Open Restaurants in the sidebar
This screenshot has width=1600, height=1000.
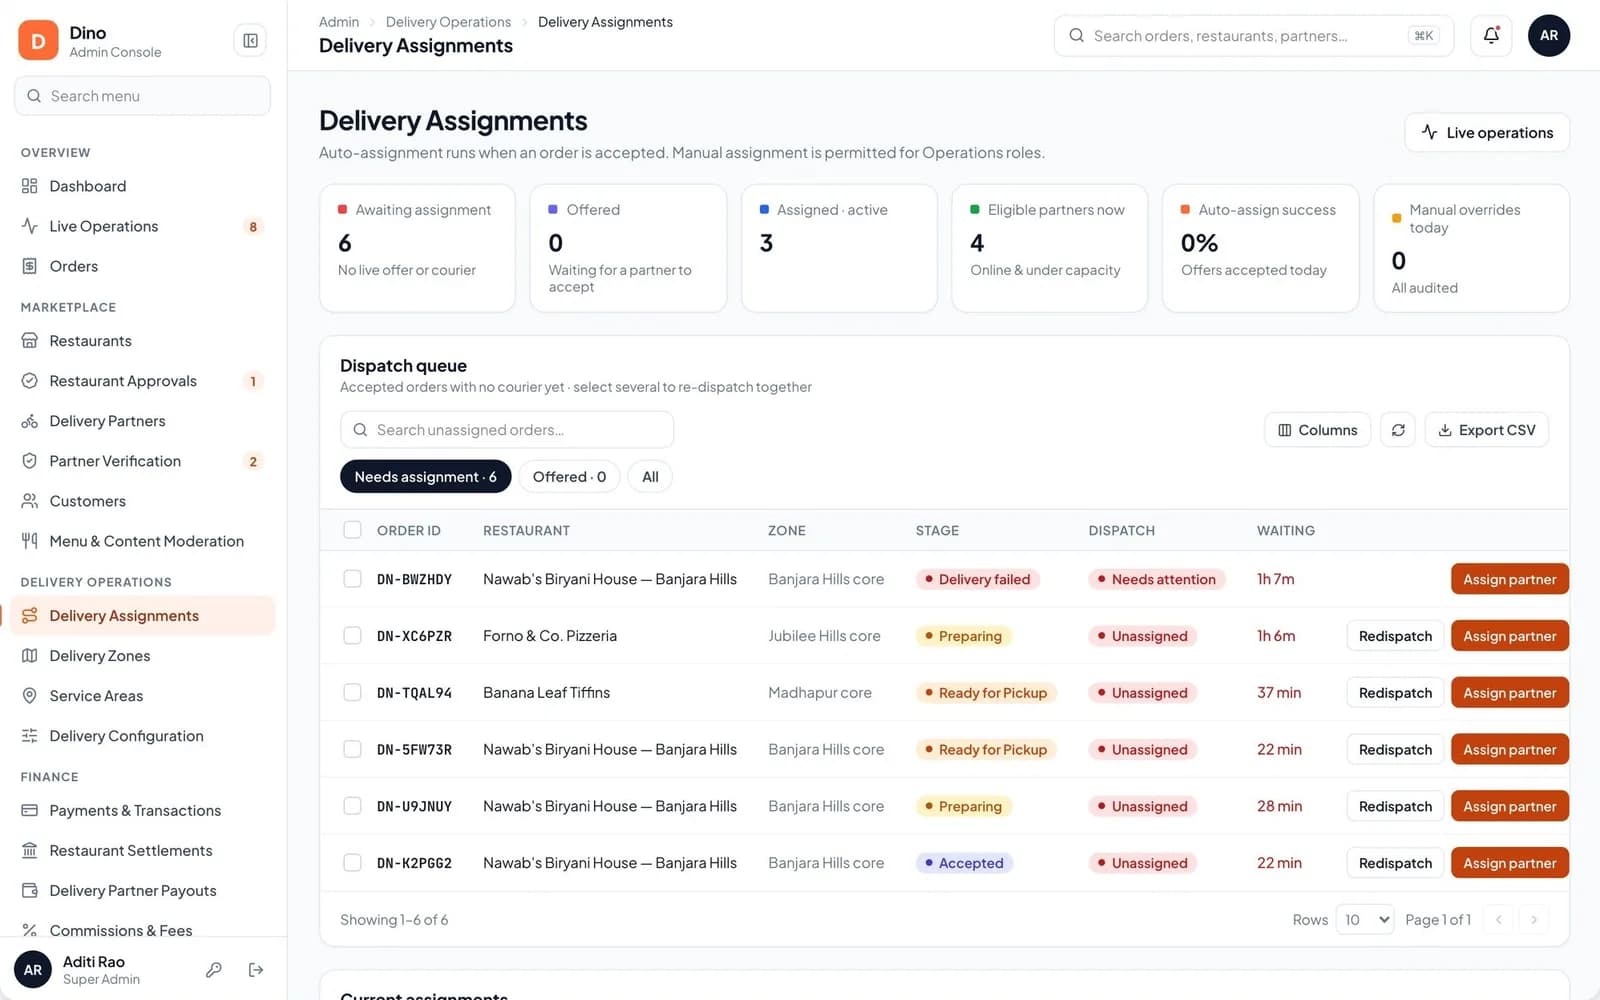tap(142, 341)
